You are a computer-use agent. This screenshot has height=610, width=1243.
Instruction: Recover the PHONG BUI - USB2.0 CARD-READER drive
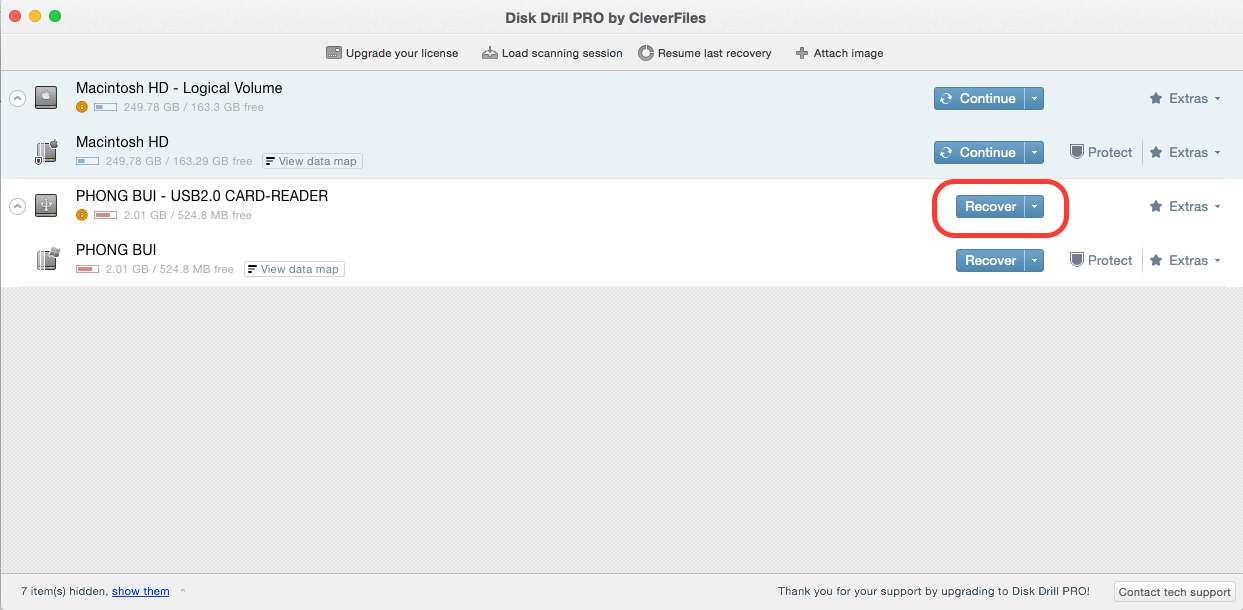coord(990,206)
